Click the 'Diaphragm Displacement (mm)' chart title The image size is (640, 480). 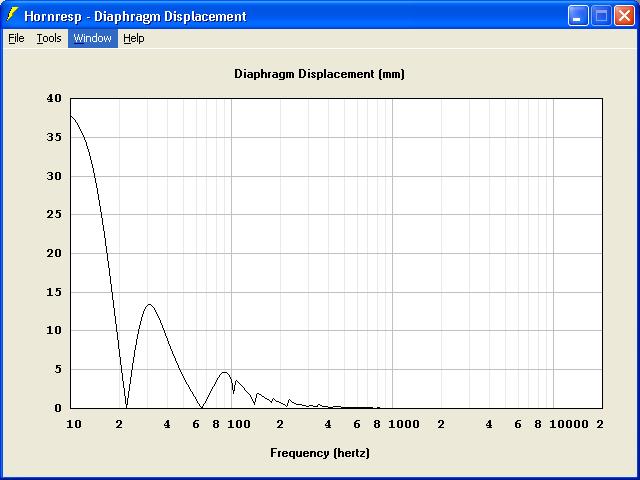pos(319,74)
